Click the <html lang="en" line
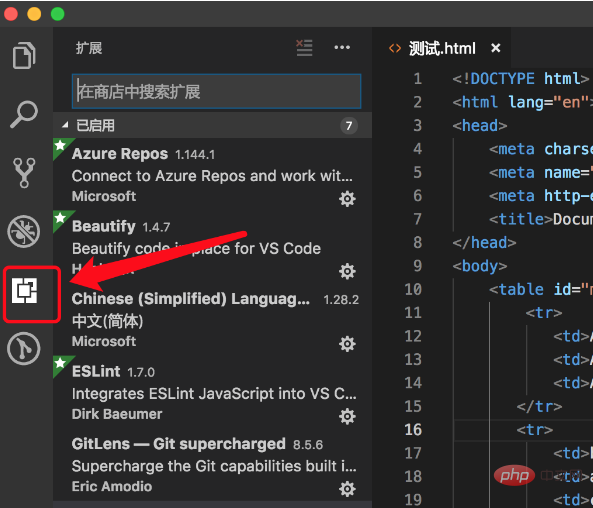The image size is (593, 508). pos(523,102)
